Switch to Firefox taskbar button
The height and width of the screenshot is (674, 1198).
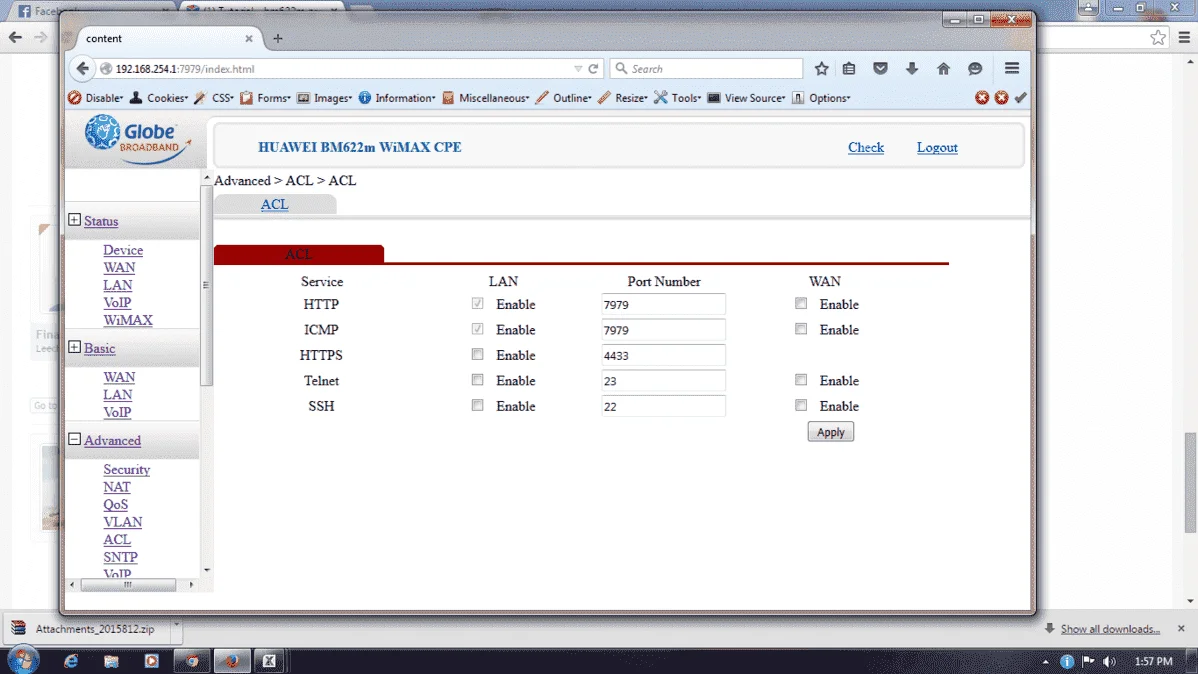[x=232, y=661]
